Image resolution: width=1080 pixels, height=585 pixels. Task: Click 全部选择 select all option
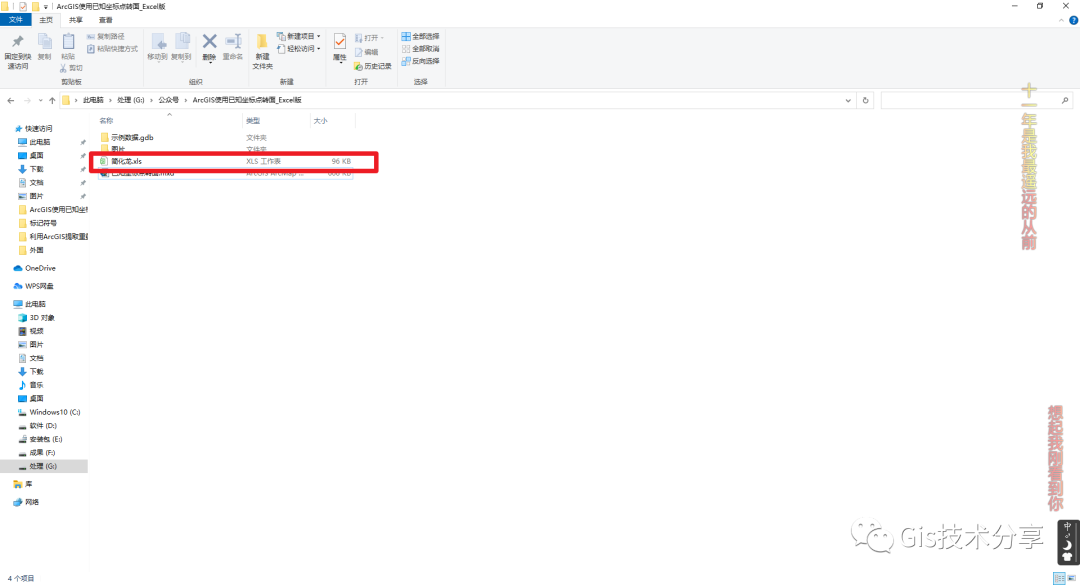click(x=420, y=36)
